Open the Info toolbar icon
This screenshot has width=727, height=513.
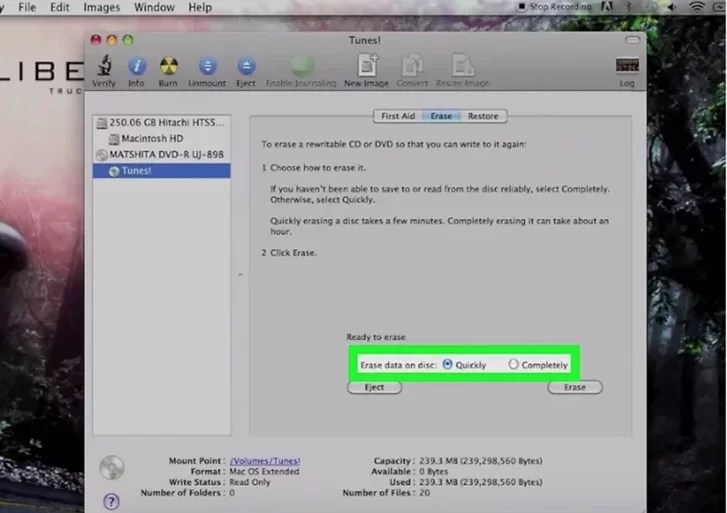(136, 66)
